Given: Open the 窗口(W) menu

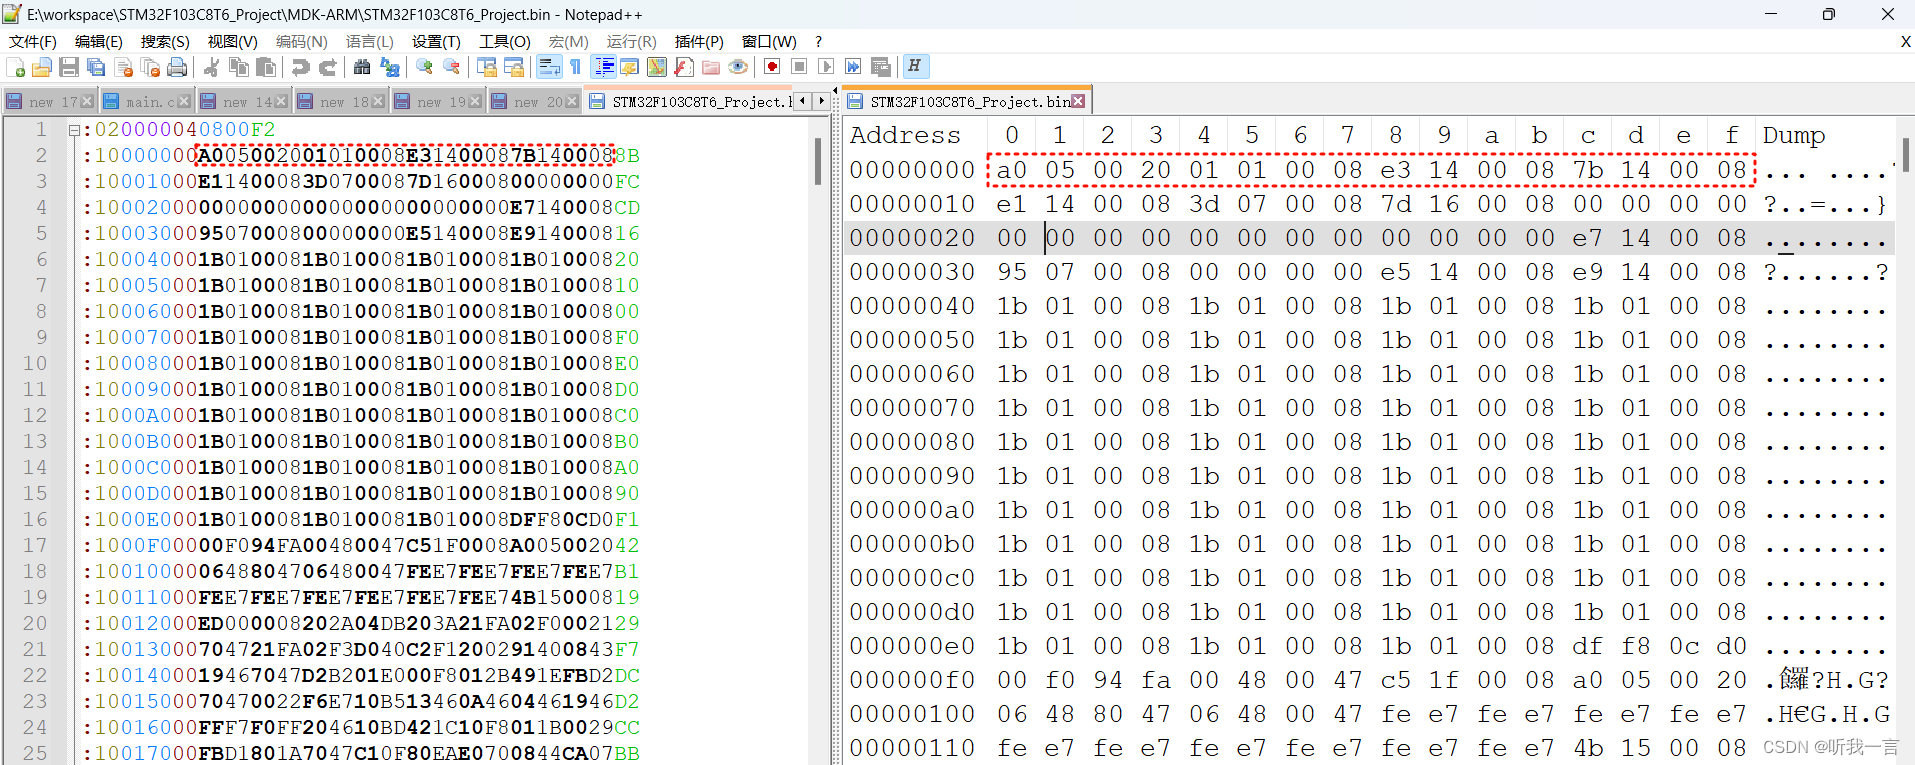Looking at the screenshot, I should (769, 41).
